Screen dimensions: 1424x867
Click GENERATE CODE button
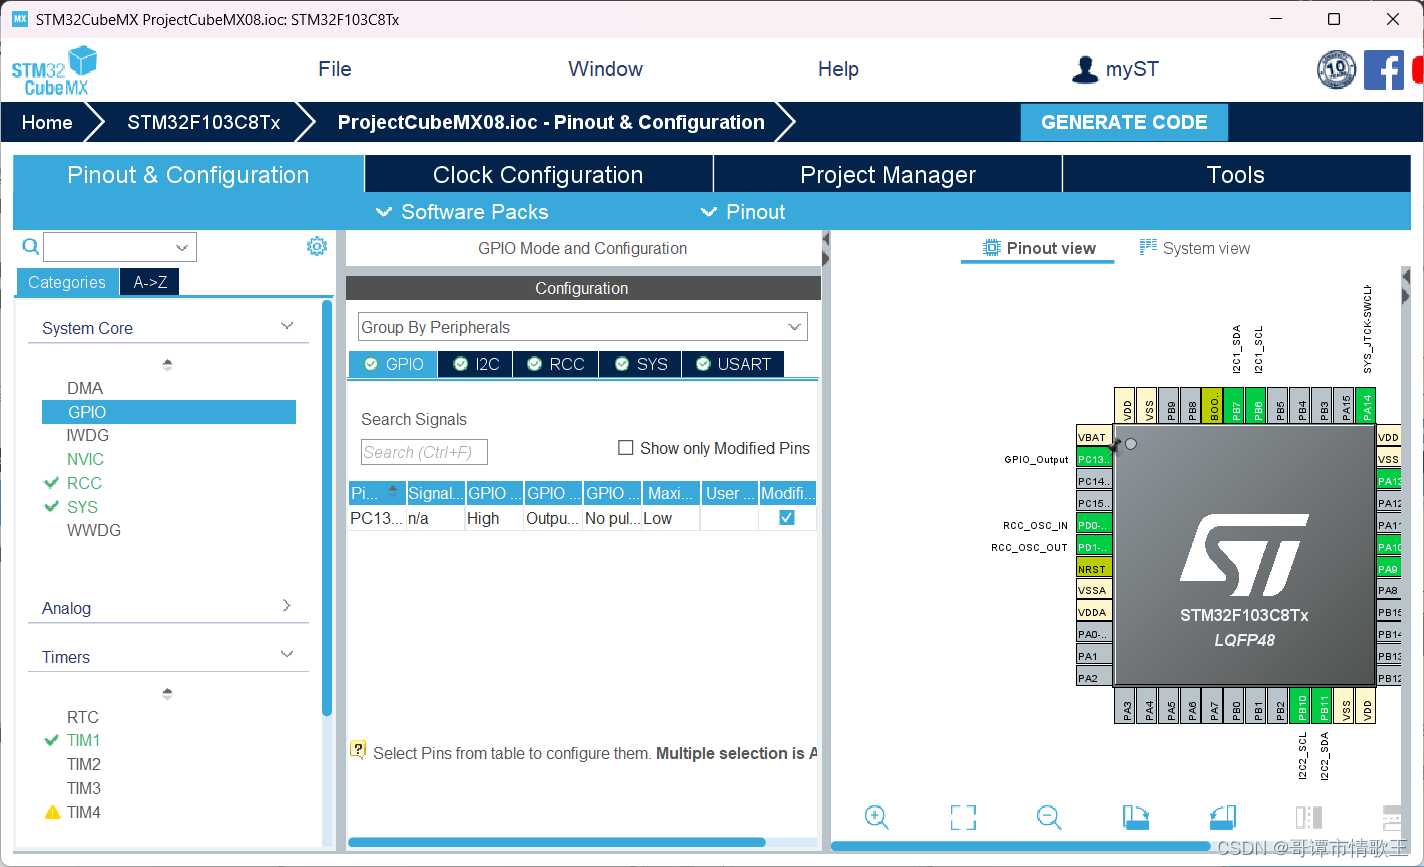click(1124, 122)
